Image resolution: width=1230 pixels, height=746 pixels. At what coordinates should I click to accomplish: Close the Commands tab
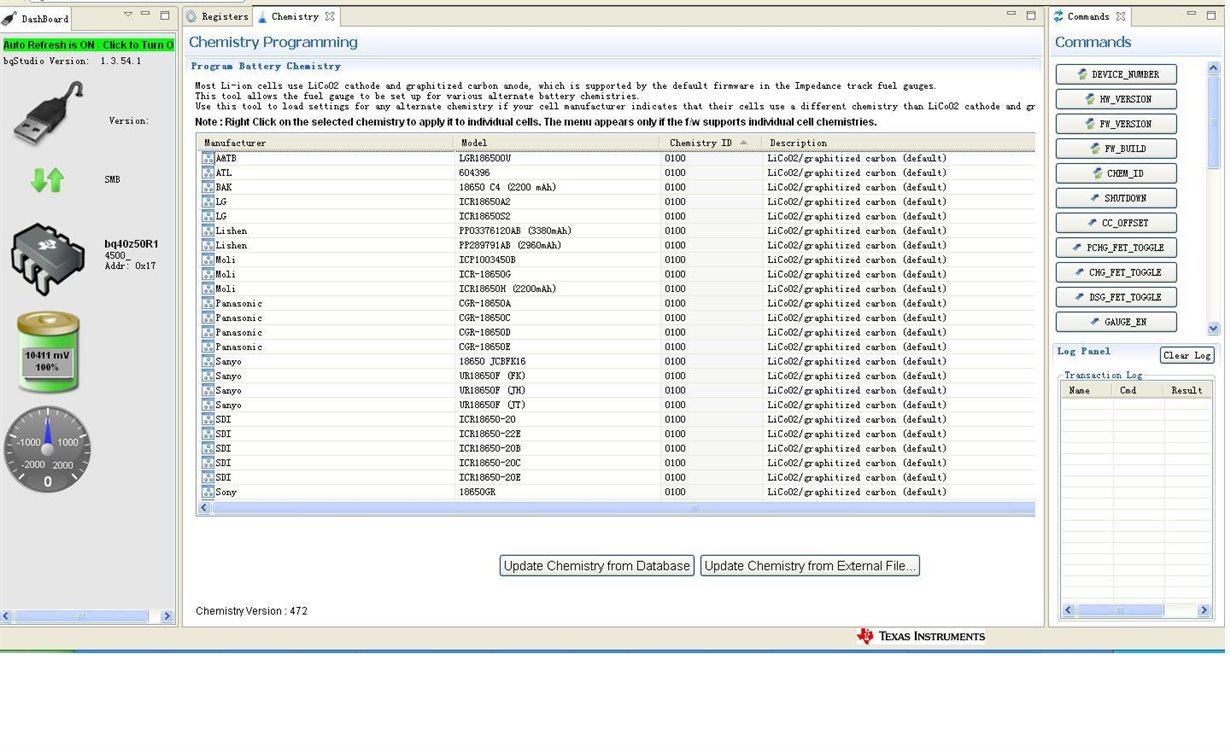[1121, 16]
